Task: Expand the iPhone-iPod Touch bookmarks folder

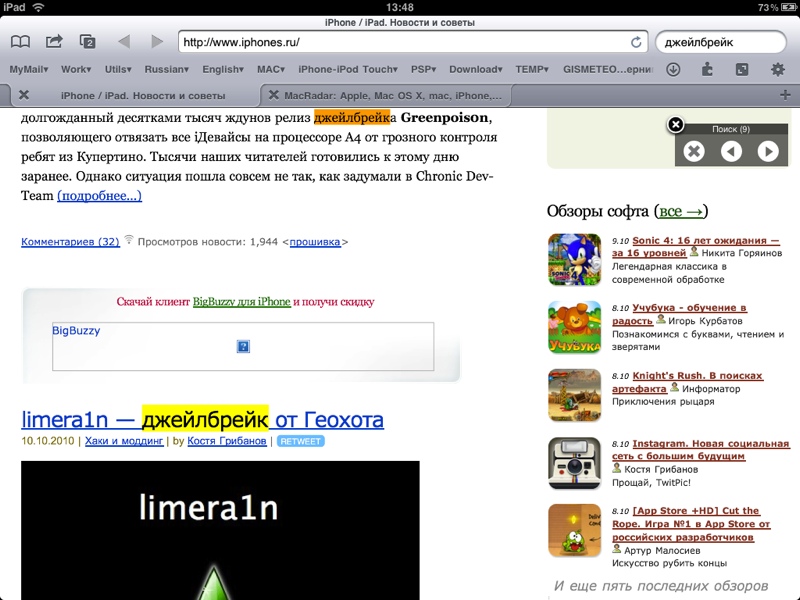Action: tap(348, 69)
